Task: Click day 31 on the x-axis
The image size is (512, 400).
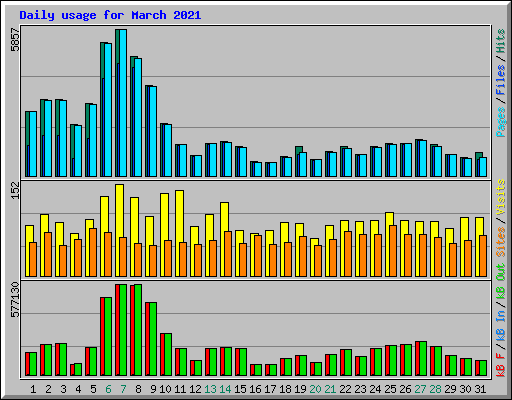Action: [x=480, y=389]
